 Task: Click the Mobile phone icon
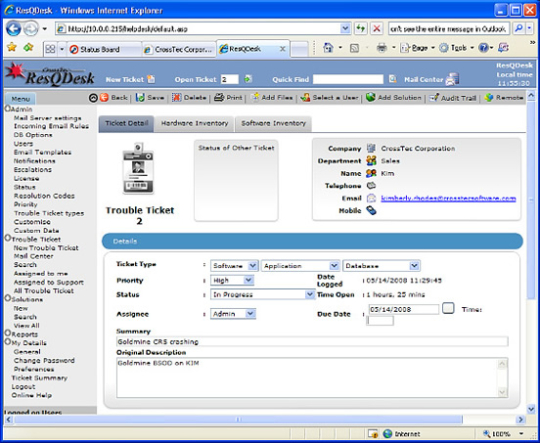tap(371, 210)
